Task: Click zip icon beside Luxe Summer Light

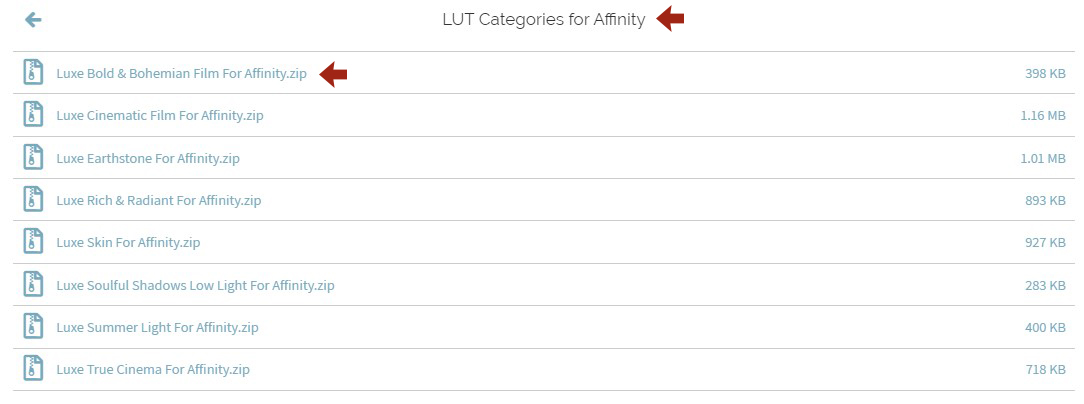Action: click(x=34, y=327)
